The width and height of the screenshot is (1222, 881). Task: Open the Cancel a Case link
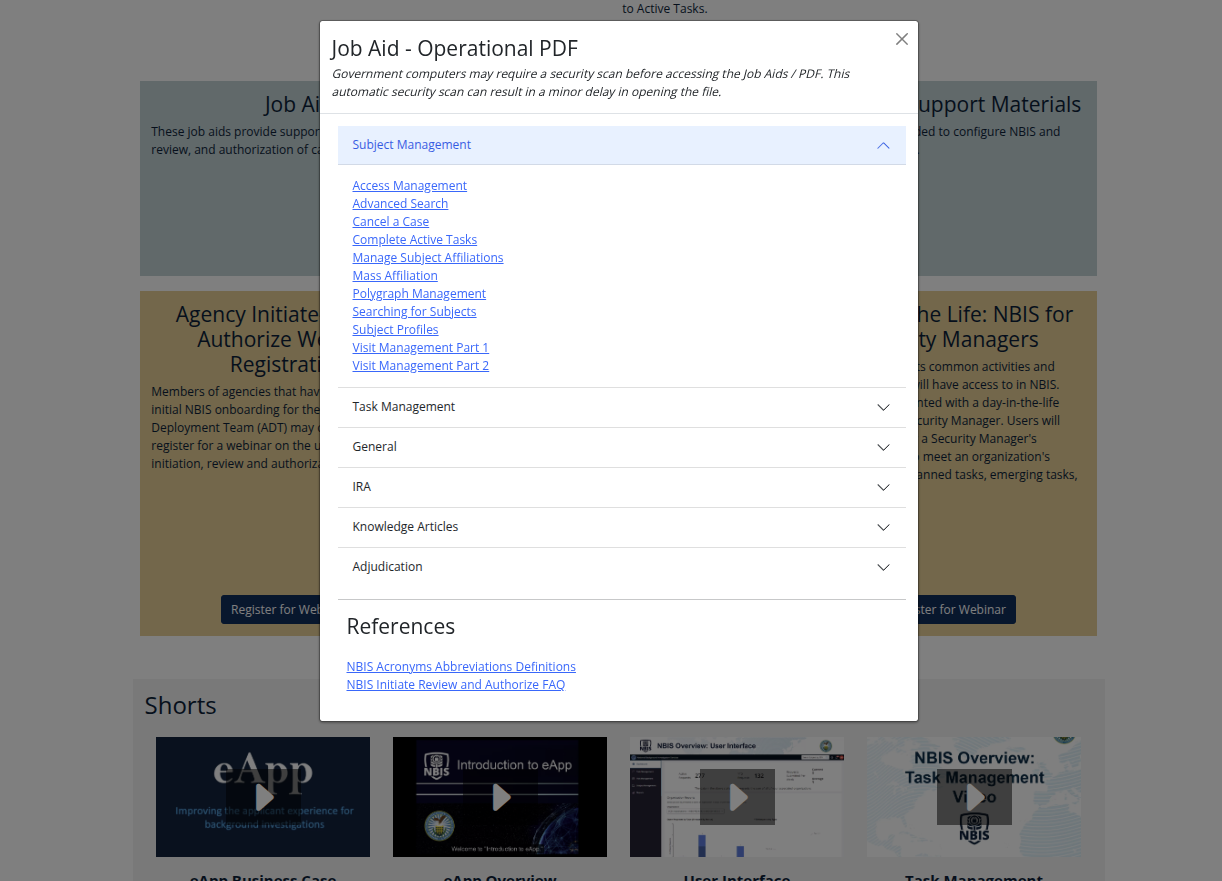(390, 222)
